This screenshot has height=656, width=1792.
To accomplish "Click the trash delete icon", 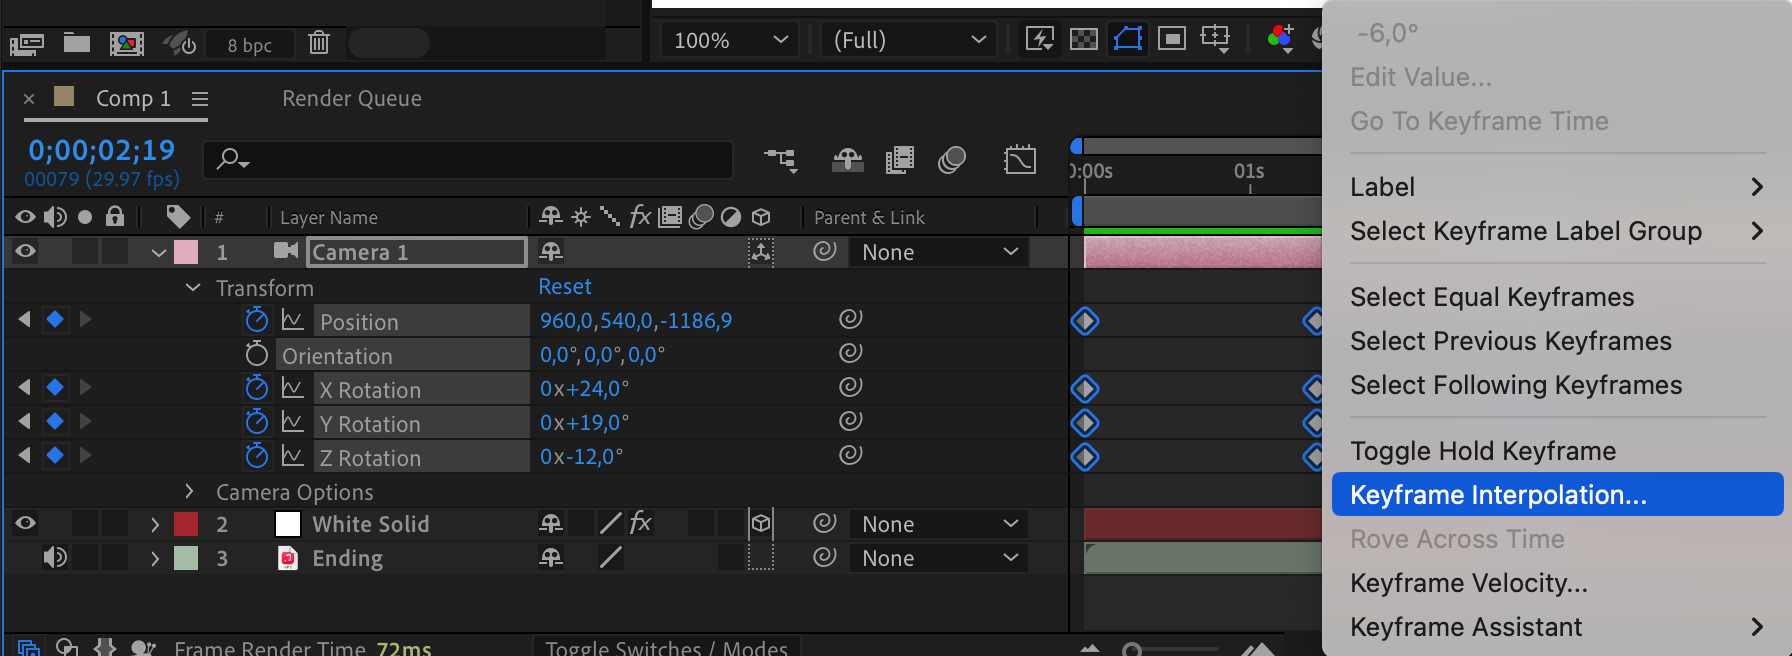I will click(319, 43).
